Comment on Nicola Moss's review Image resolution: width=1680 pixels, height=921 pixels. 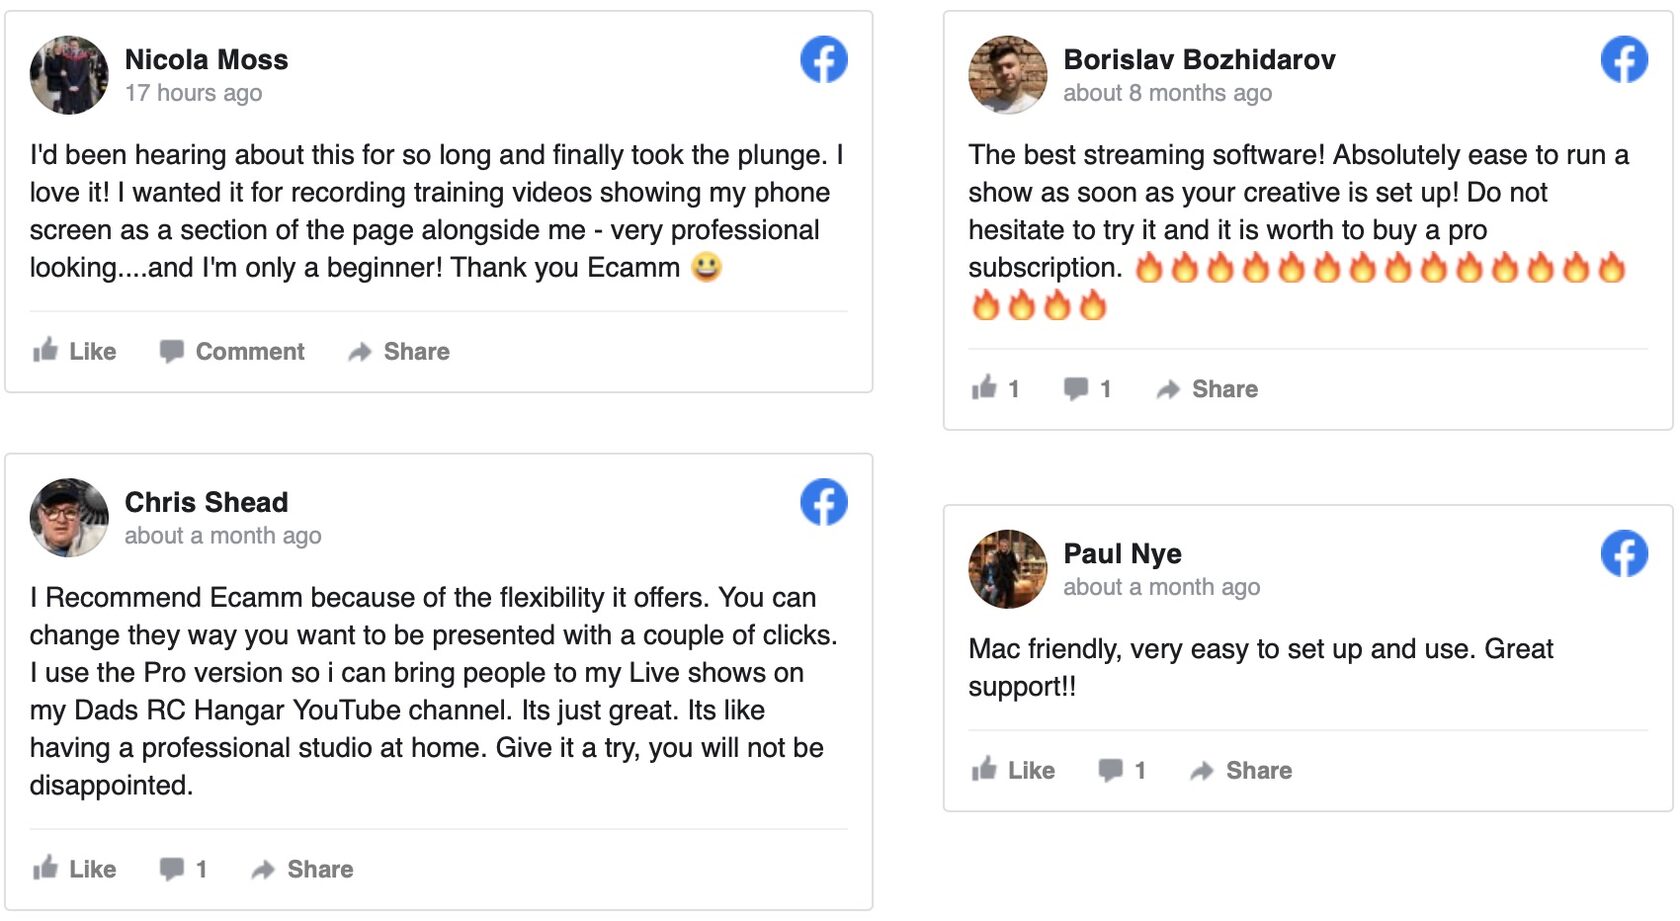pos(232,351)
